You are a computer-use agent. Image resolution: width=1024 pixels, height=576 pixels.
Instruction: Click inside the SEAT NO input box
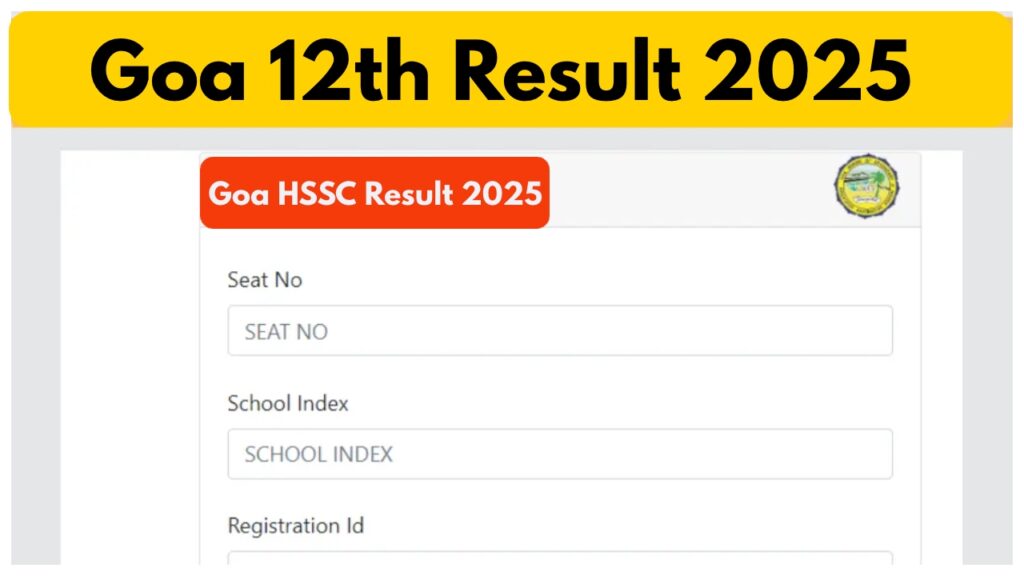point(560,330)
